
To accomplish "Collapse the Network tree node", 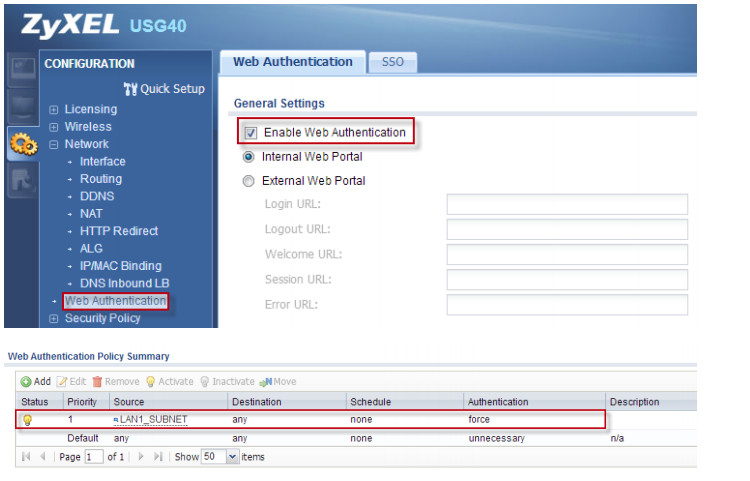I will [x=54, y=145].
